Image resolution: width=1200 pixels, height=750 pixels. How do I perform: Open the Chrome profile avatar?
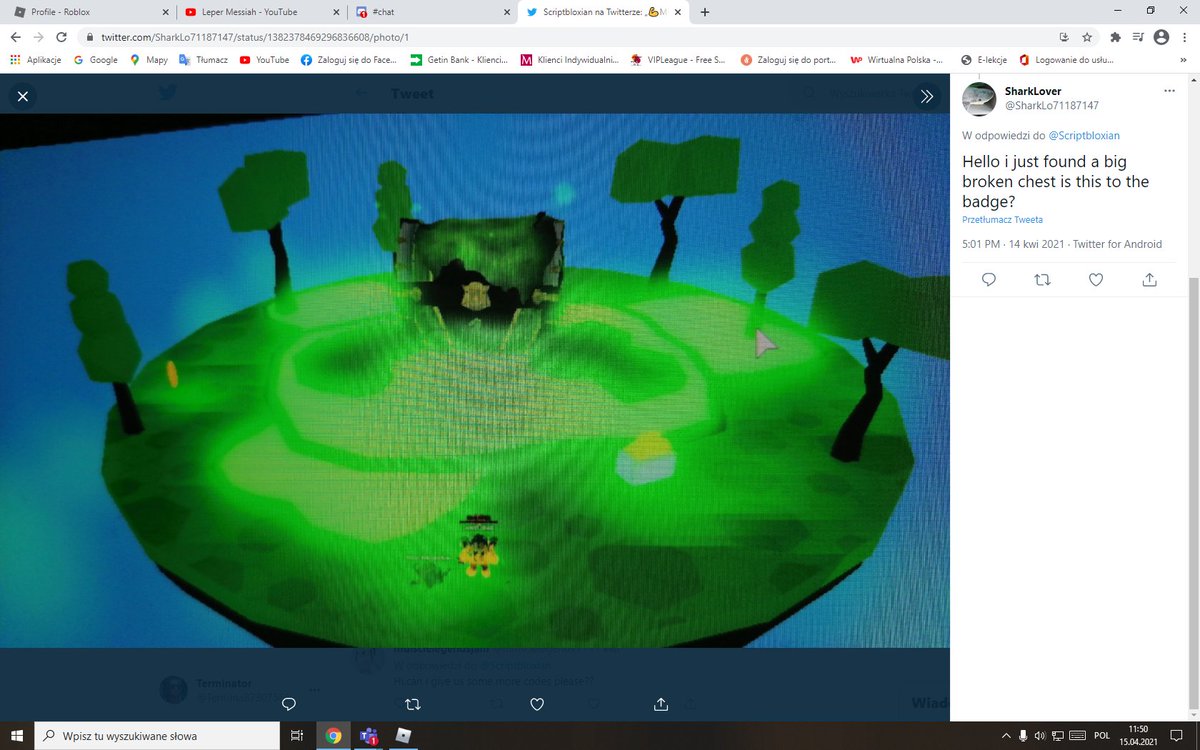1160,37
